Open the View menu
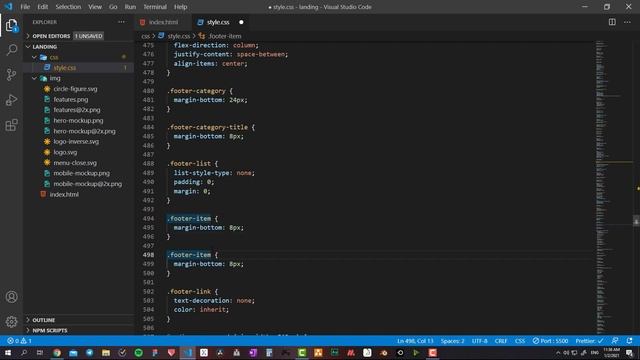Screen dimensions: 640x360 (95, 7)
